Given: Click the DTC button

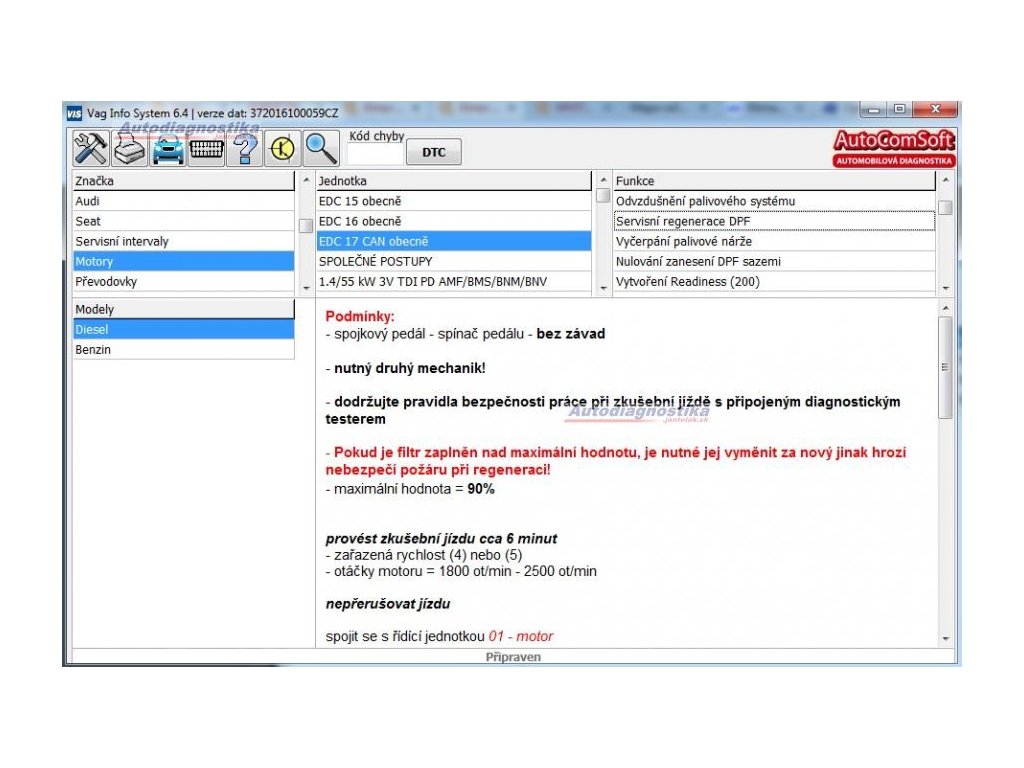Looking at the screenshot, I should coord(434,152).
